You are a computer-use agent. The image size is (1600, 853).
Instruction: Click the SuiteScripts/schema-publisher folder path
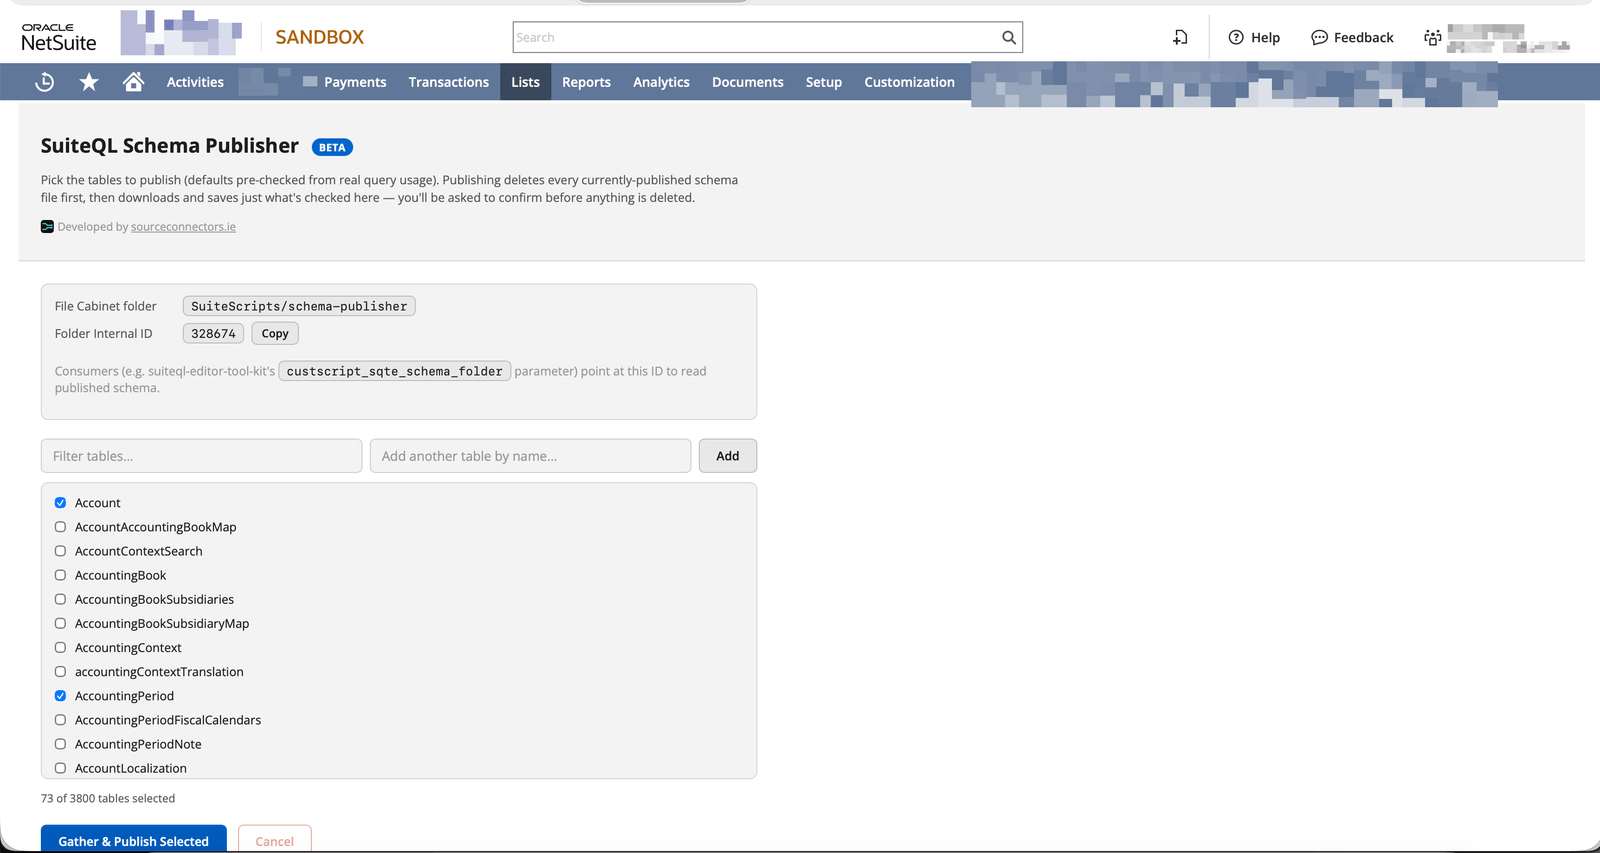(x=299, y=306)
